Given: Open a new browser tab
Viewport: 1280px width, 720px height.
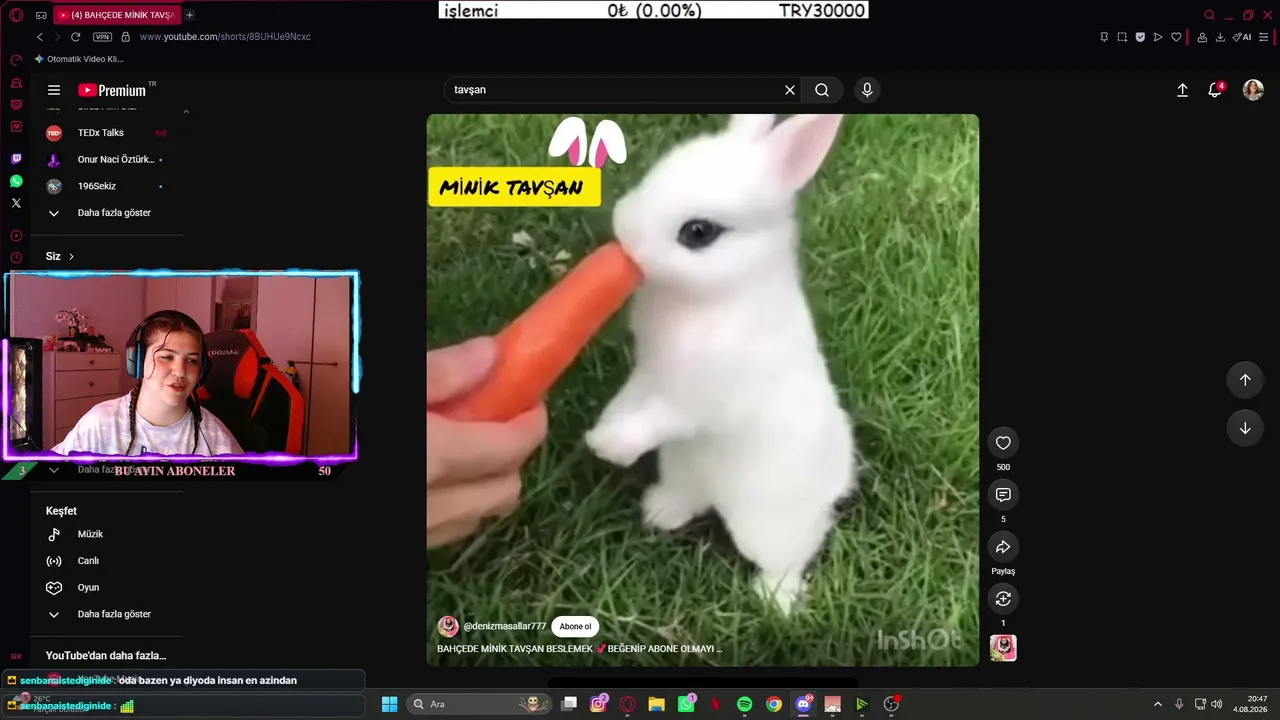Looking at the screenshot, I should (190, 15).
